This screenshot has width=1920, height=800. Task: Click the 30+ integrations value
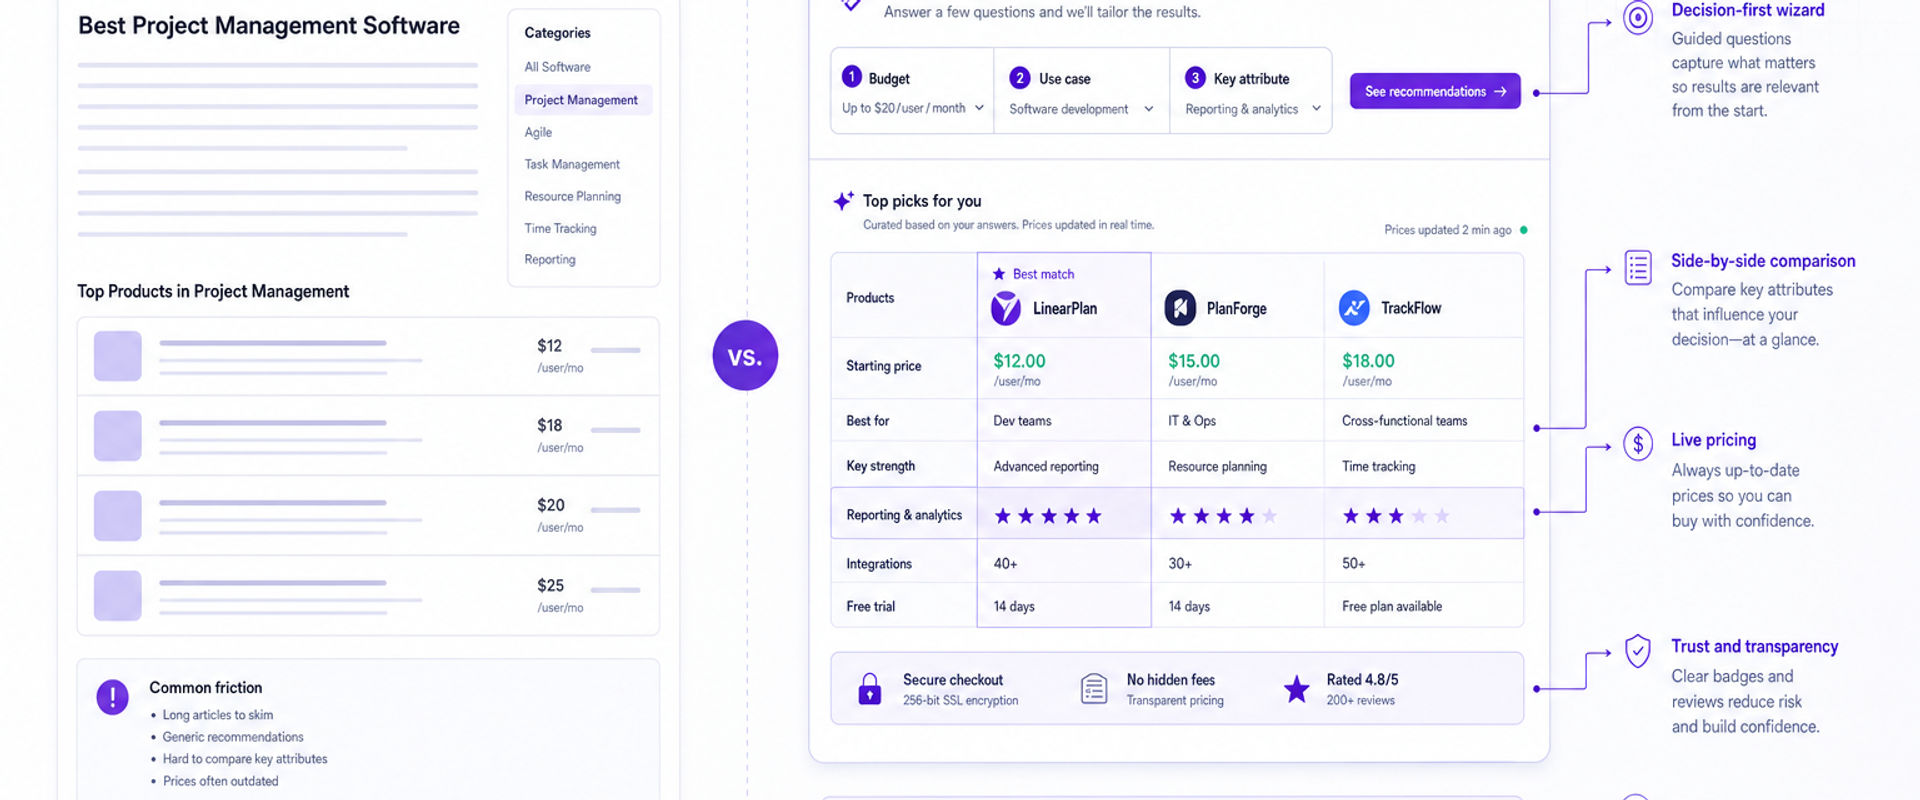pos(1180,564)
